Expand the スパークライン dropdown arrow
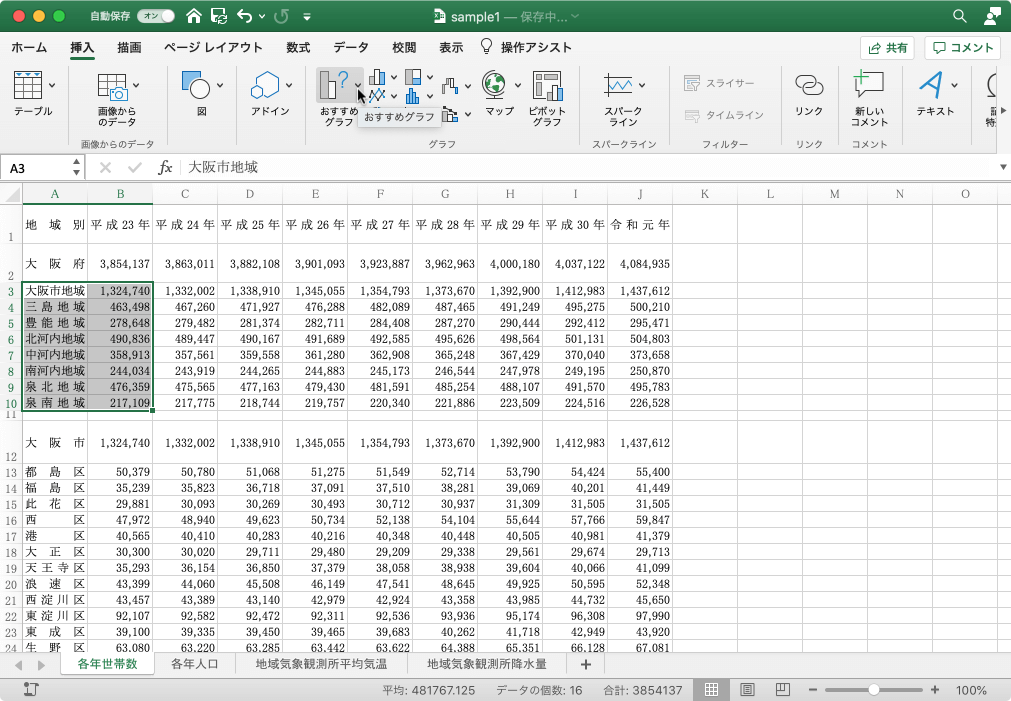 [x=642, y=85]
